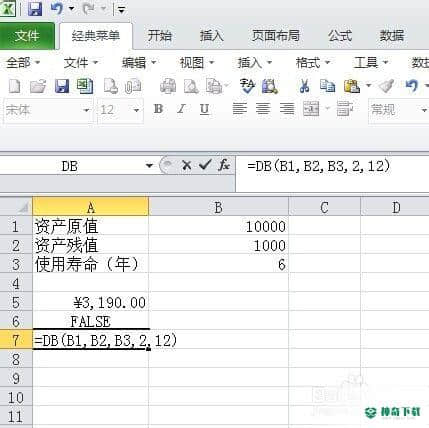The height and width of the screenshot is (428, 429).
Task: Click the Save icon in the classic toolbar
Action: 62,86
